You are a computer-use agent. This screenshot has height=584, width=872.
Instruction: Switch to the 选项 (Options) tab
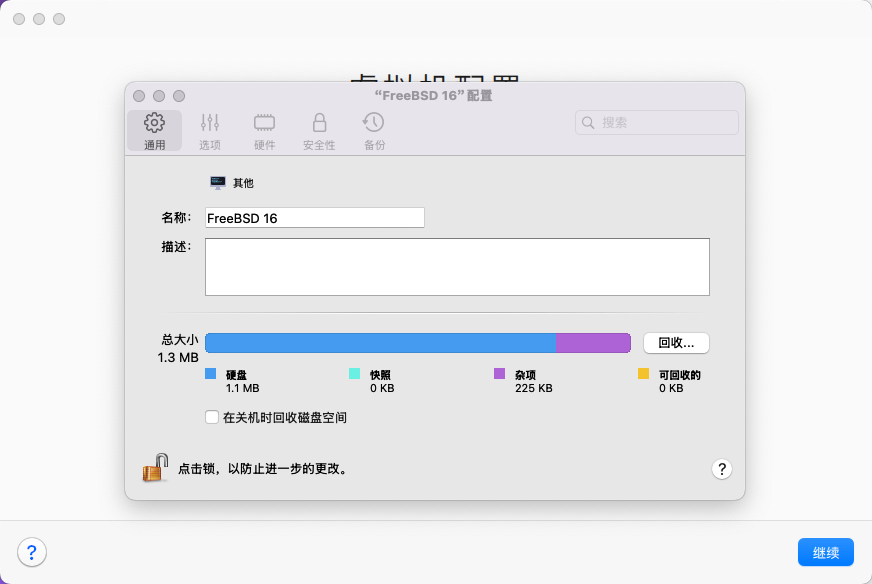pyautogui.click(x=210, y=131)
